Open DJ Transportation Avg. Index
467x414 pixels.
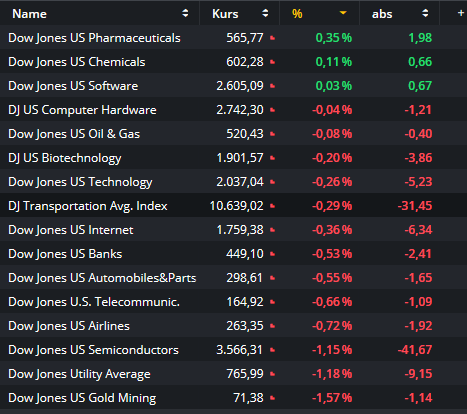(x=88, y=206)
